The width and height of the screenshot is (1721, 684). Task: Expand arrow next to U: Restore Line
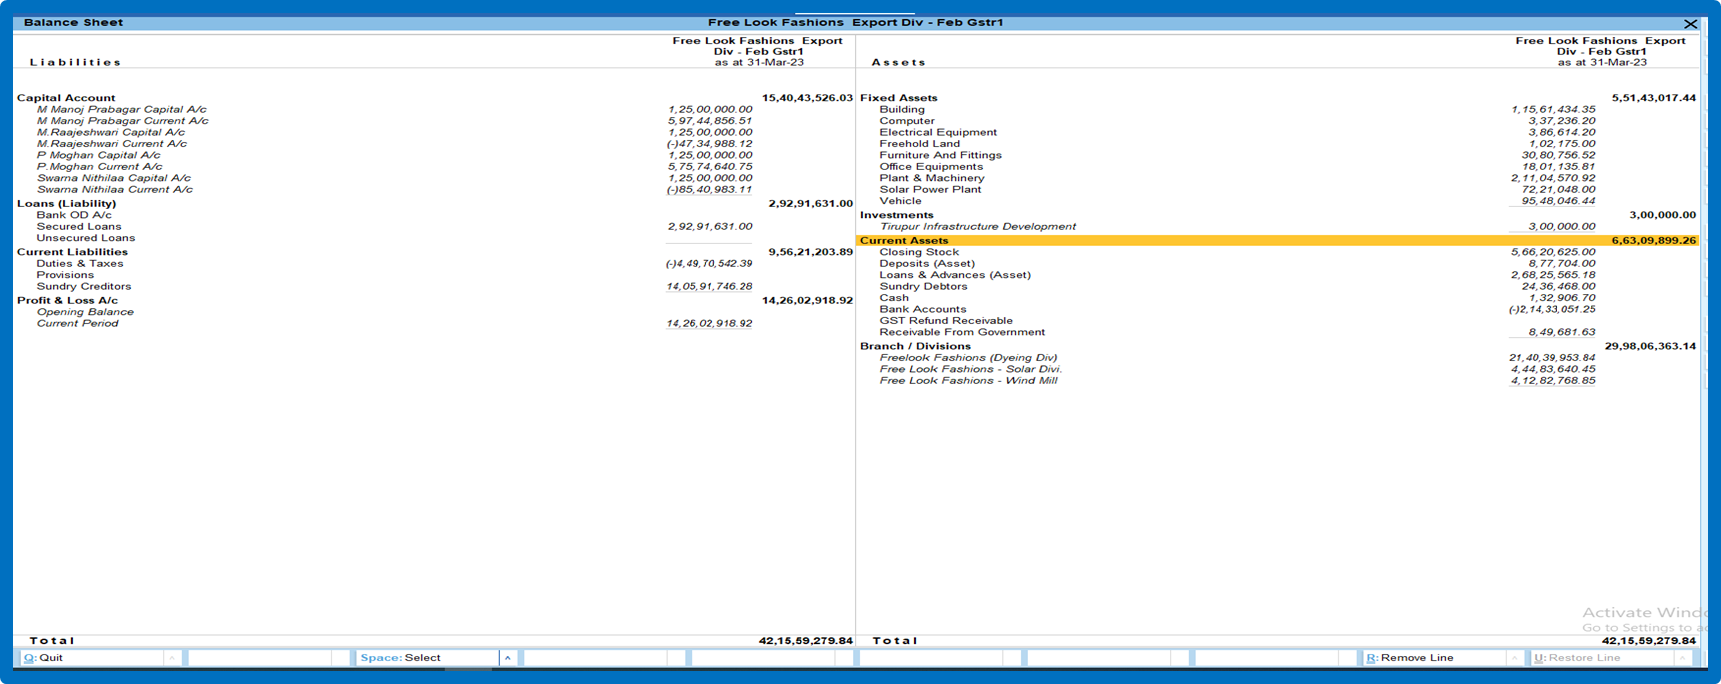click(1683, 658)
